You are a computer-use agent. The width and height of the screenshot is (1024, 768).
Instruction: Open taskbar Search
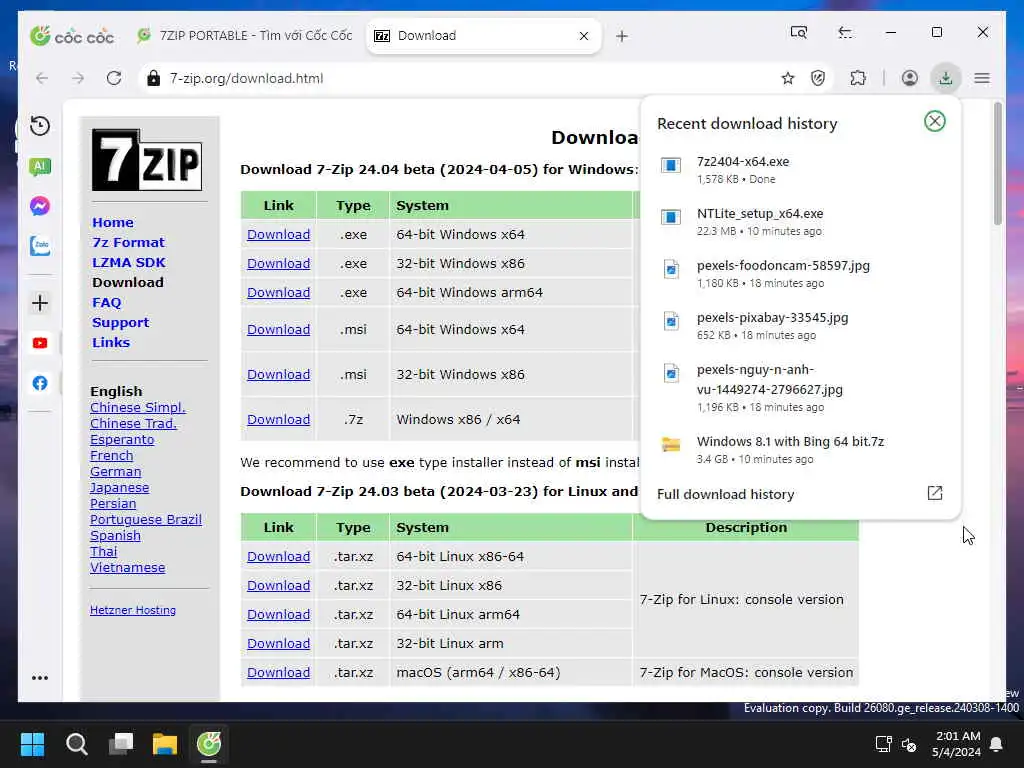pyautogui.click(x=76, y=744)
